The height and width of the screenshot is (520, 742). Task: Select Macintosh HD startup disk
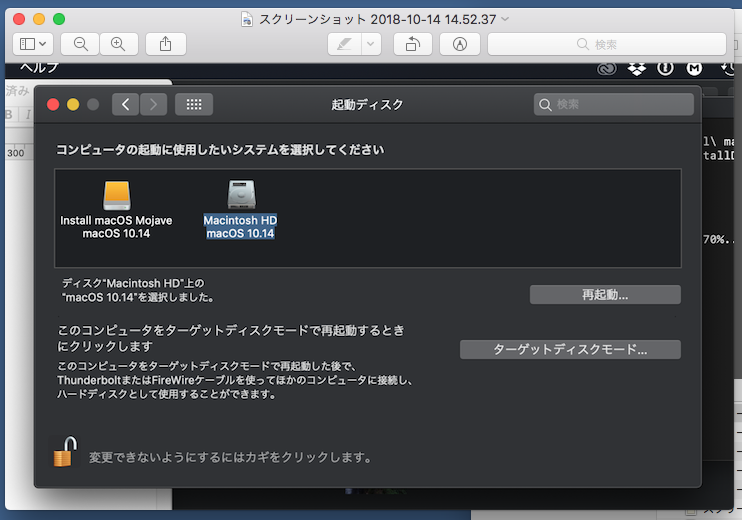coord(240,210)
